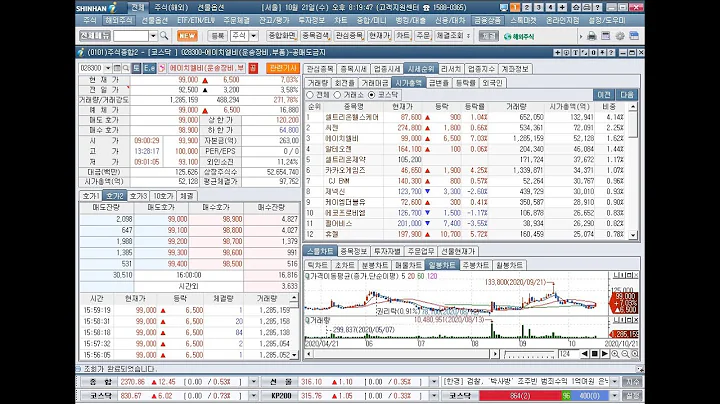720x404 pixels.
Task: Click the E.e icon next to the stock code
Action: click(x=149, y=68)
